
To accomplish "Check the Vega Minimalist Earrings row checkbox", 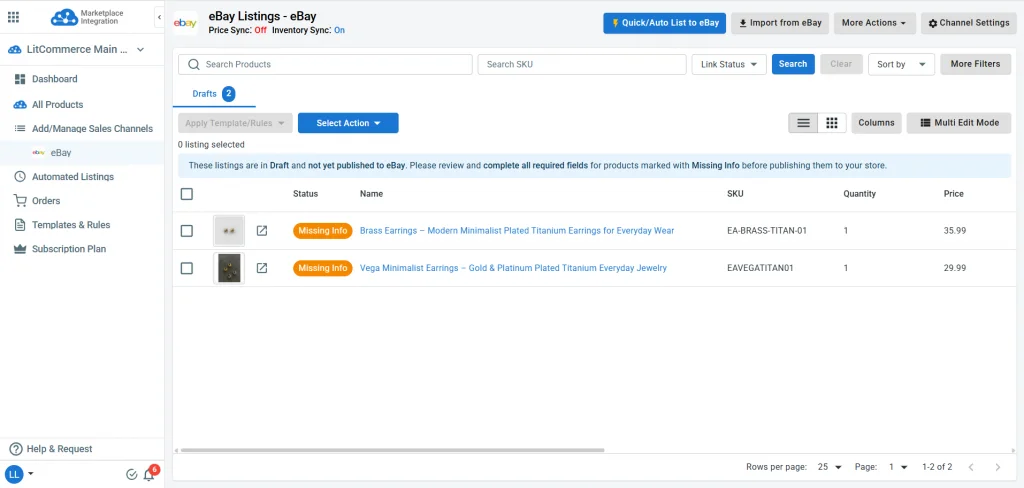I will pos(187,268).
